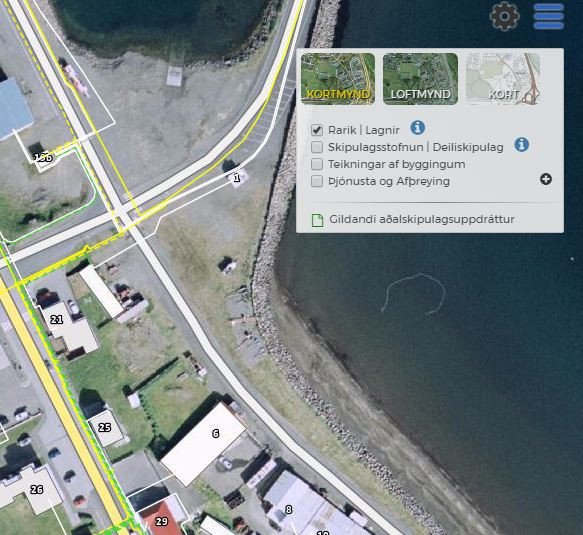Expand the Þjónusta og Afþreying group
The width and height of the screenshot is (583, 535).
[546, 180]
